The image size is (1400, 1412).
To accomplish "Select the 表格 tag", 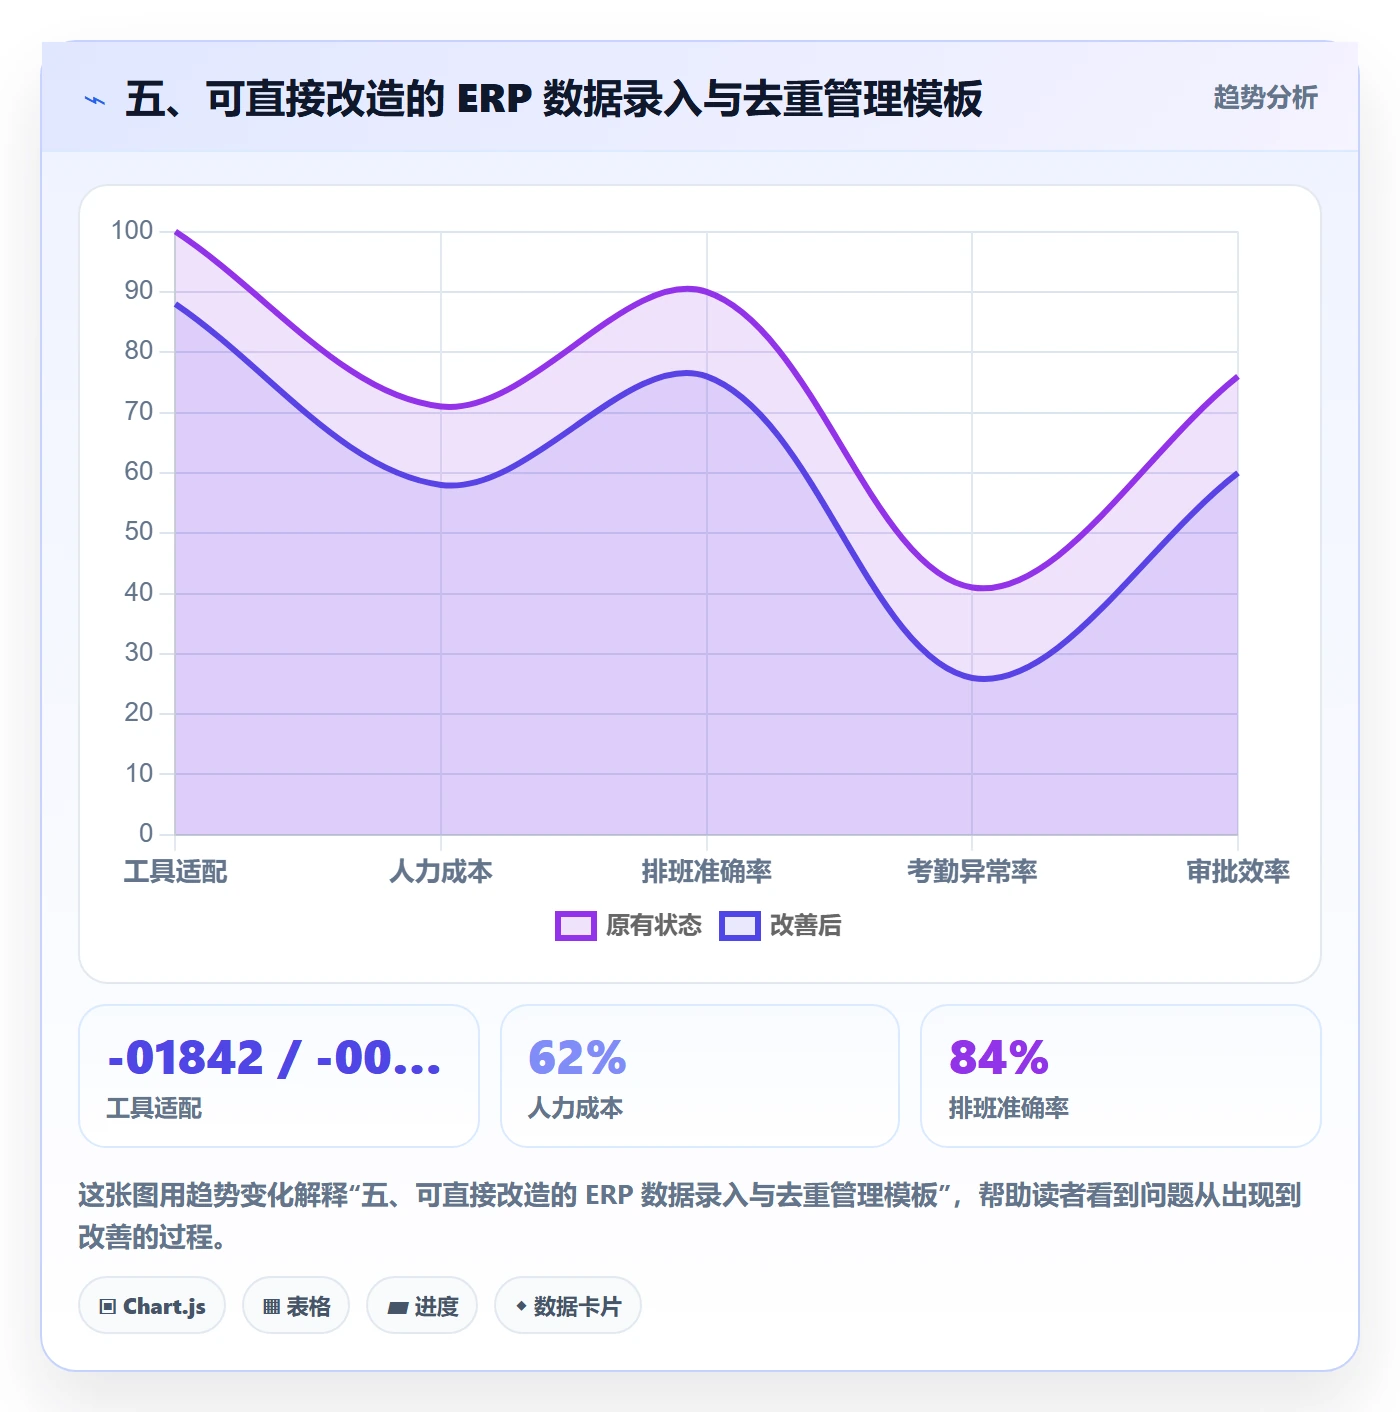I will [296, 1306].
